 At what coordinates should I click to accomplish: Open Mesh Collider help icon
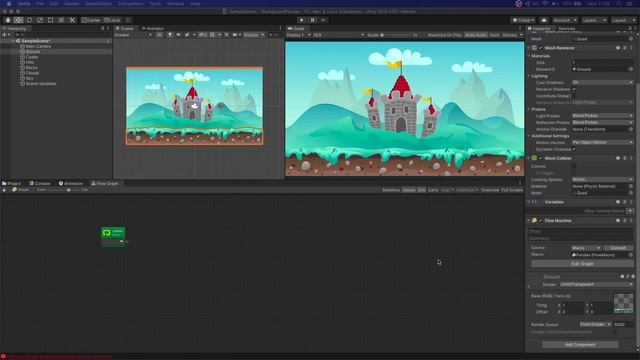pyautogui.click(x=618, y=158)
